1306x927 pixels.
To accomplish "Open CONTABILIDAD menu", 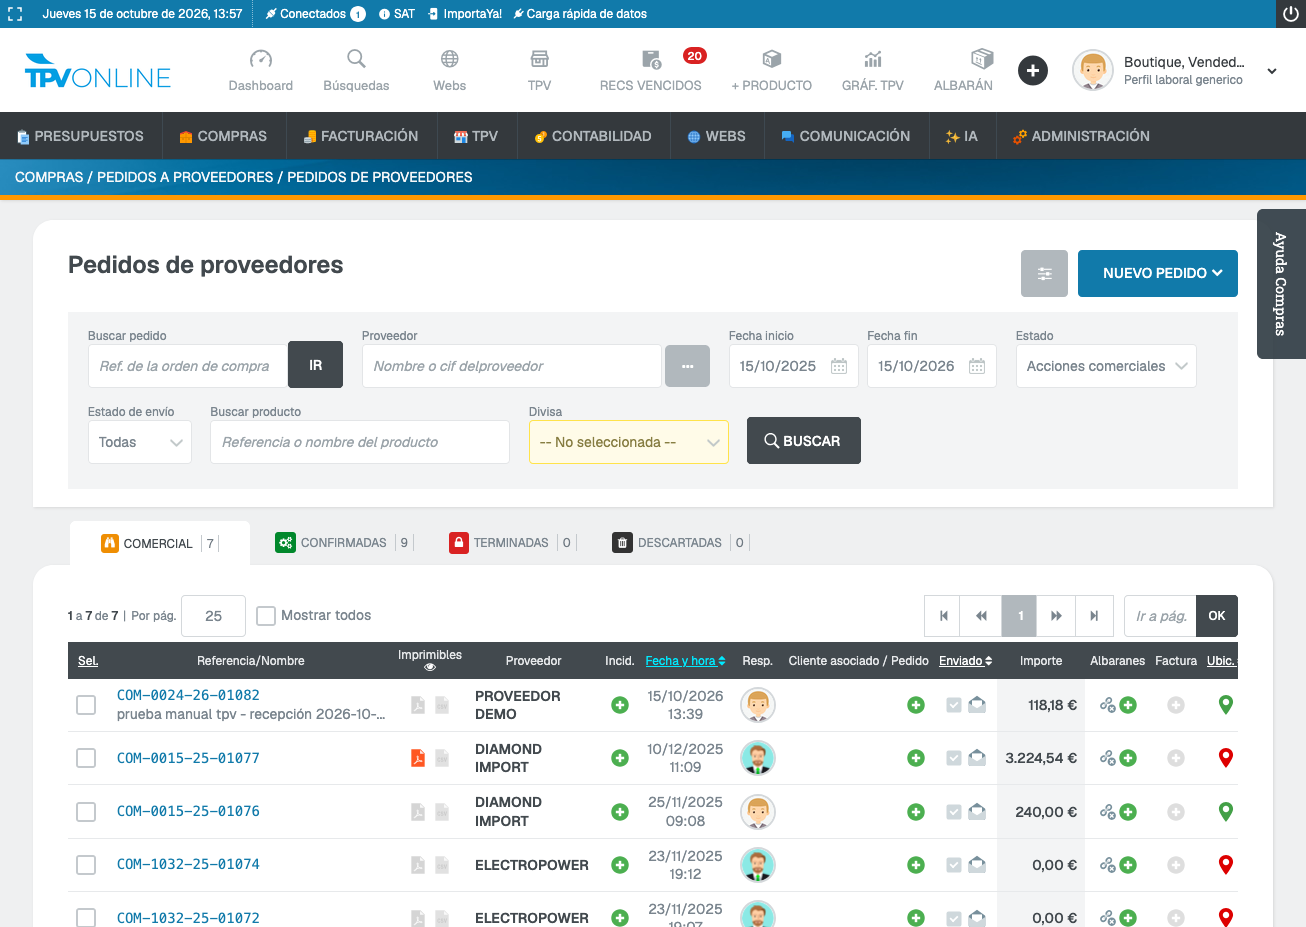I will [x=593, y=136].
